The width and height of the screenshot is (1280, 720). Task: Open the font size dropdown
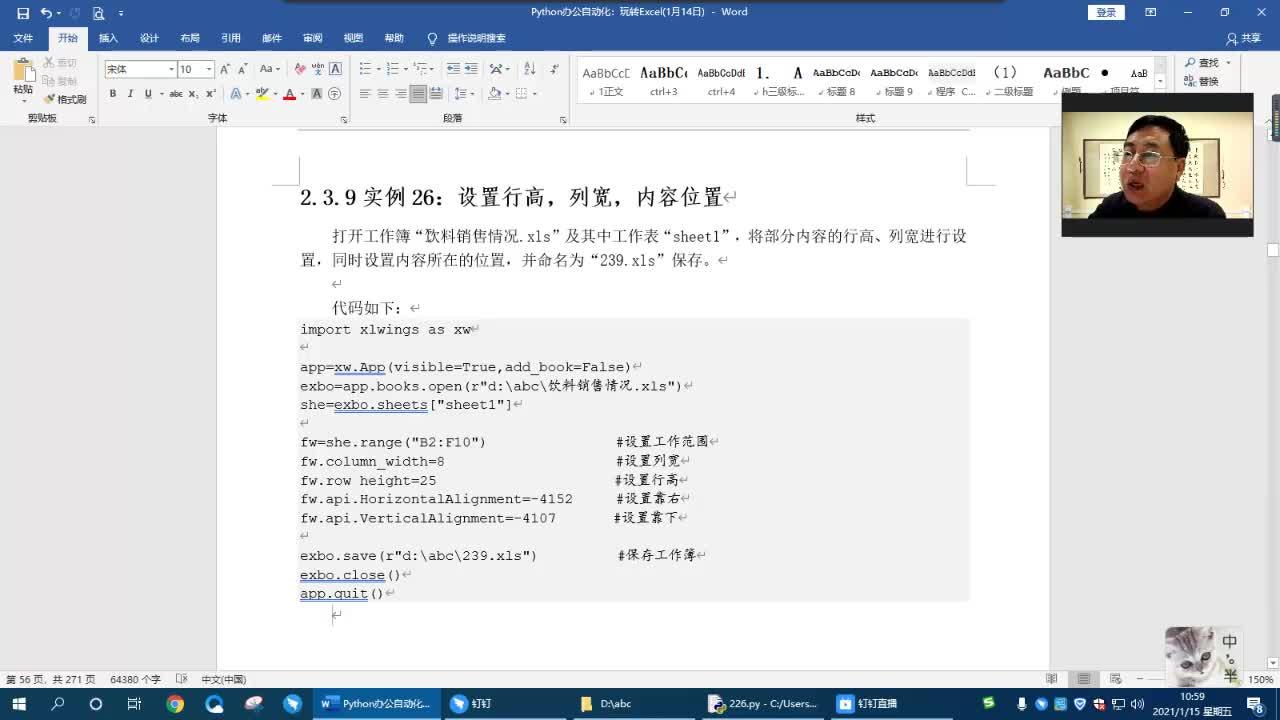click(209, 69)
